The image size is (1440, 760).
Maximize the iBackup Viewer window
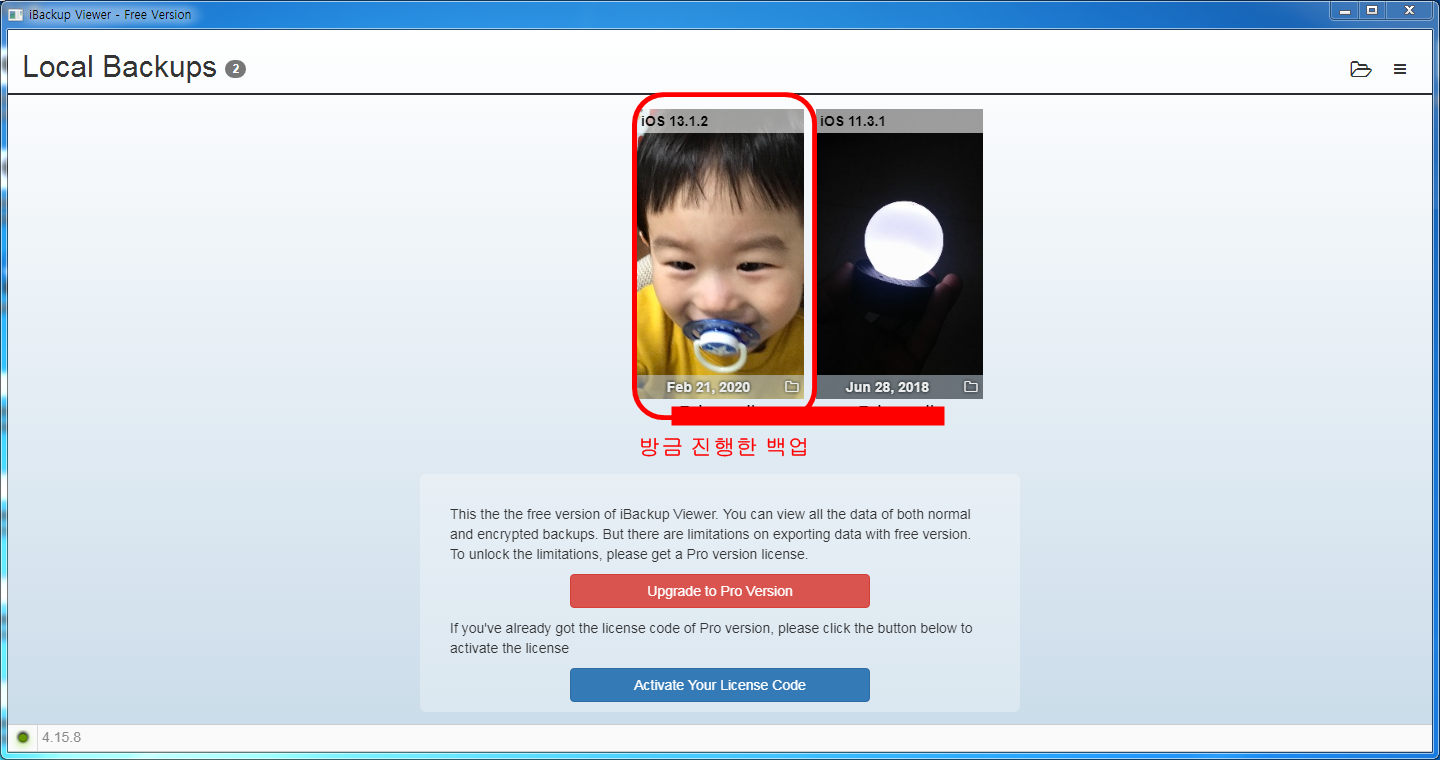click(1372, 10)
